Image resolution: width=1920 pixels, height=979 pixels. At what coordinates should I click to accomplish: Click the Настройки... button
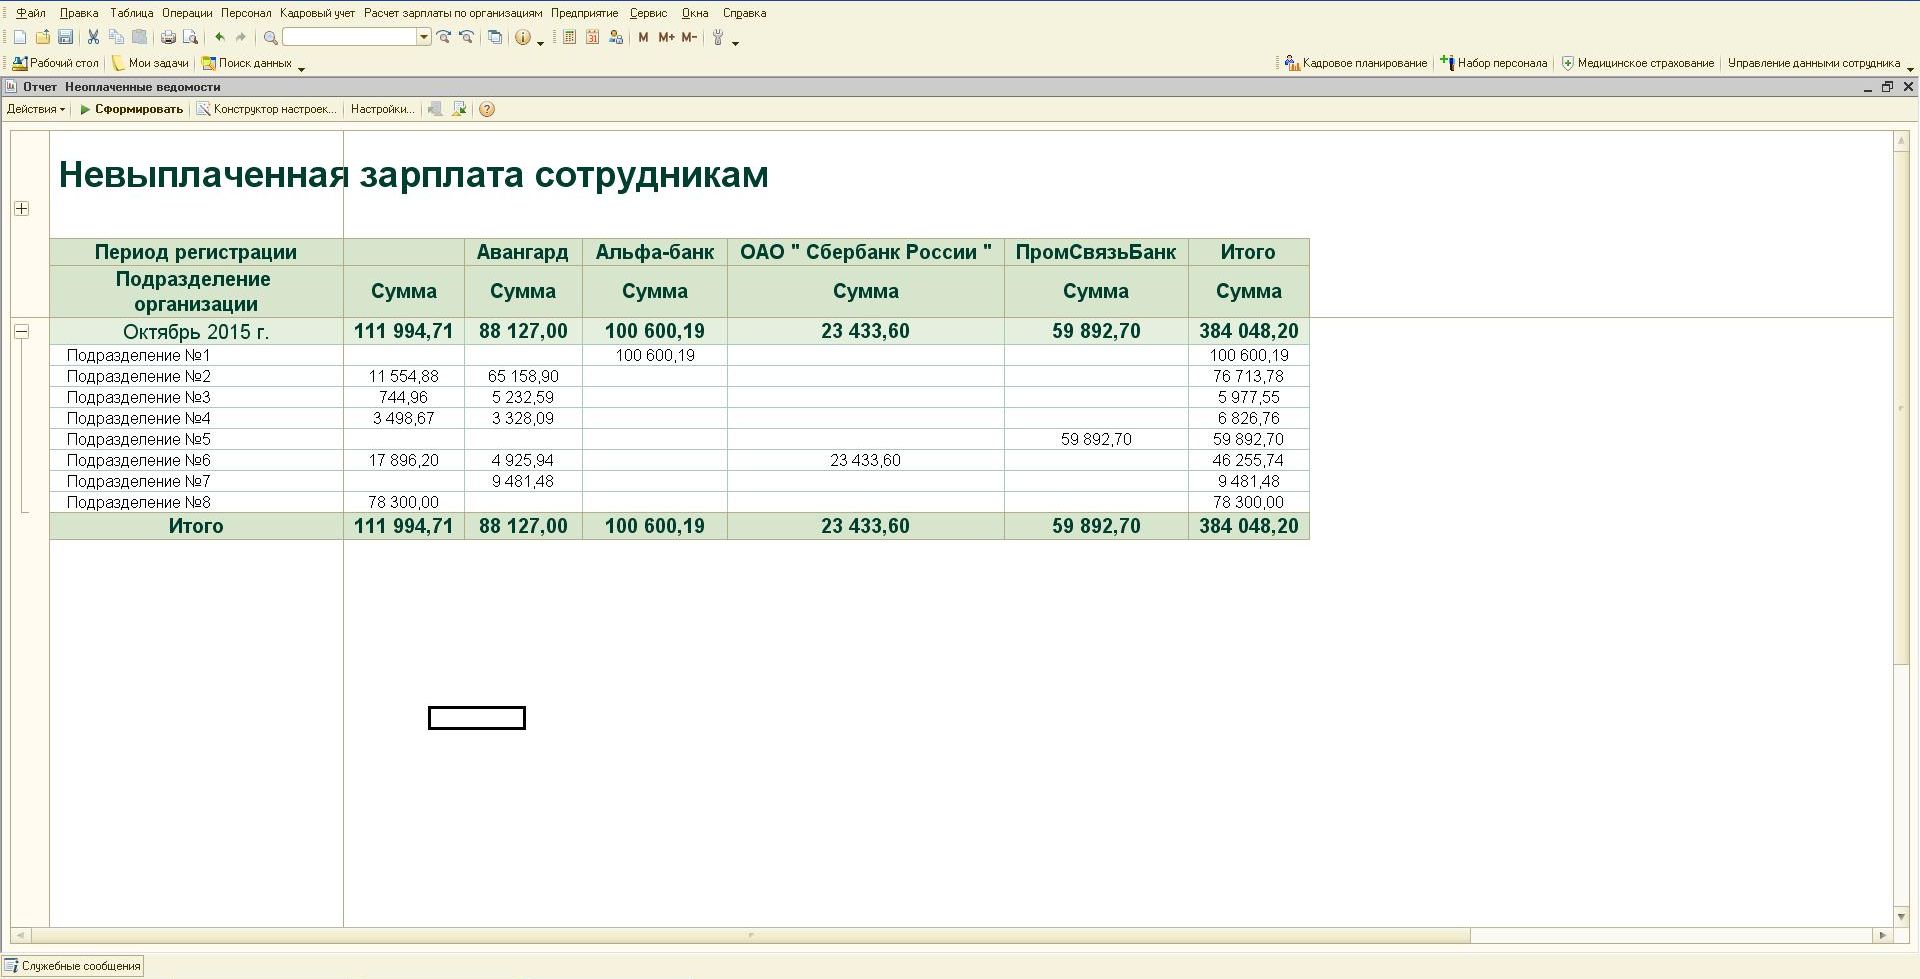382,109
